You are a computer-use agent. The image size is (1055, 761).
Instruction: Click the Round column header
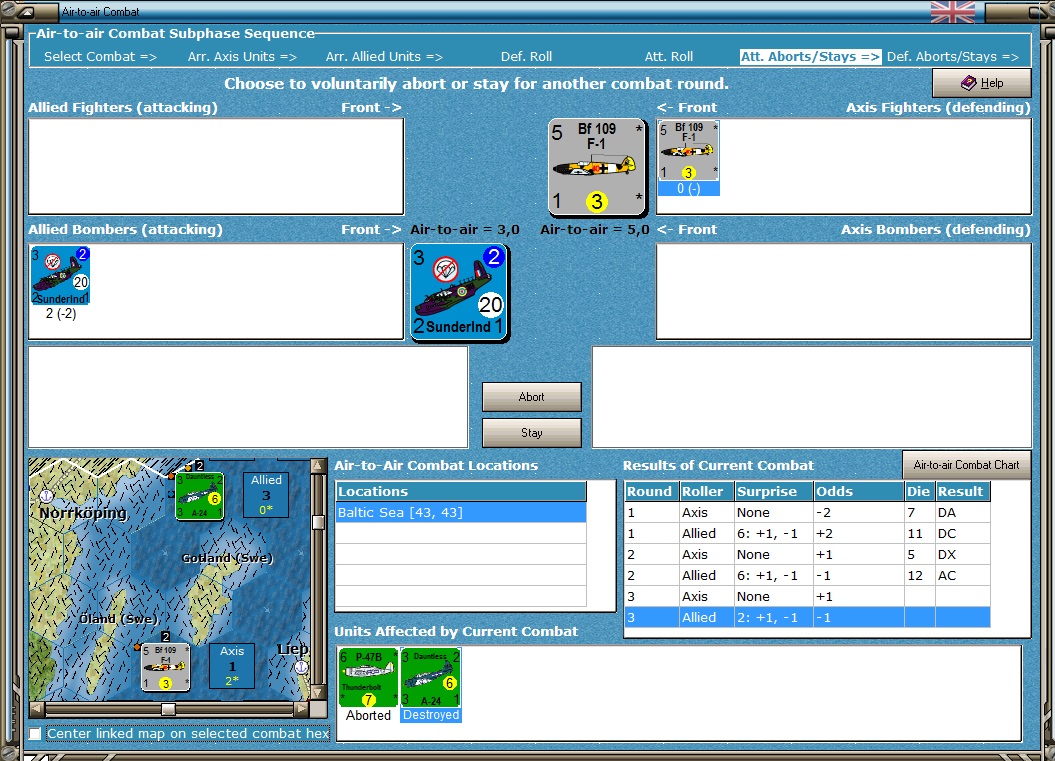point(651,491)
